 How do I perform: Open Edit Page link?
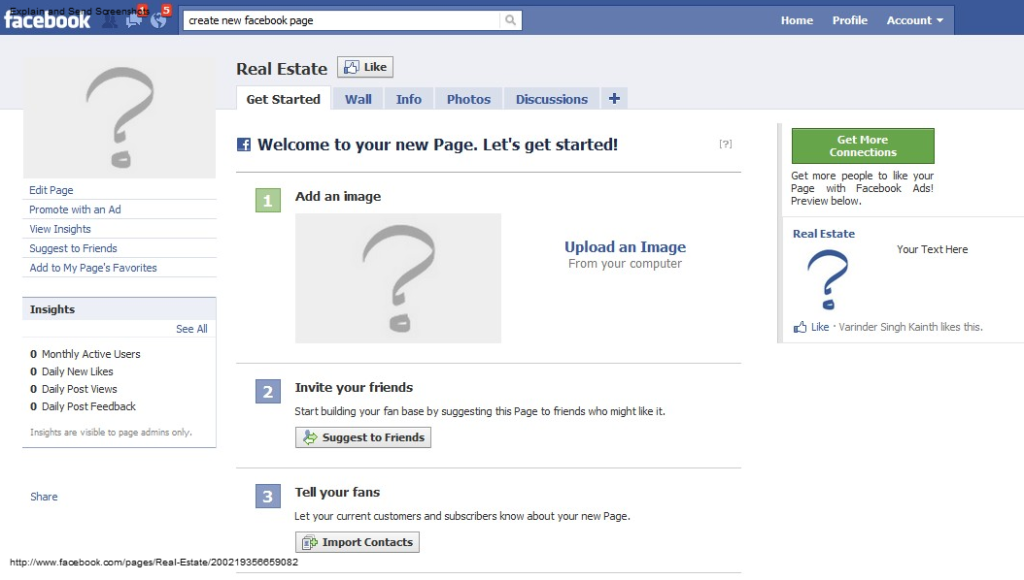(x=51, y=190)
